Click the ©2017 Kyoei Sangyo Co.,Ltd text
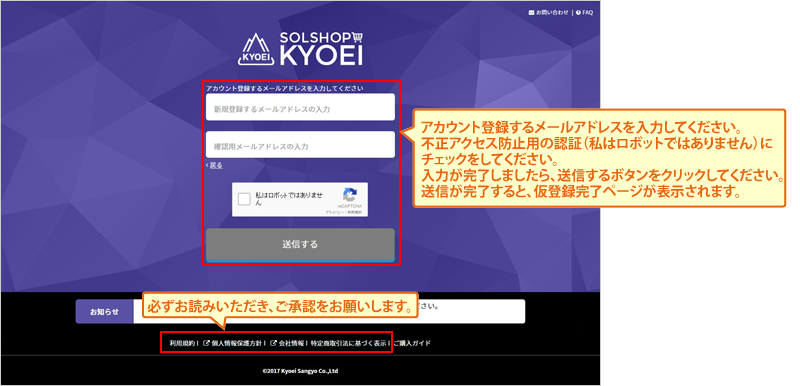Image resolution: width=800 pixels, height=386 pixels. pyautogui.click(x=300, y=371)
